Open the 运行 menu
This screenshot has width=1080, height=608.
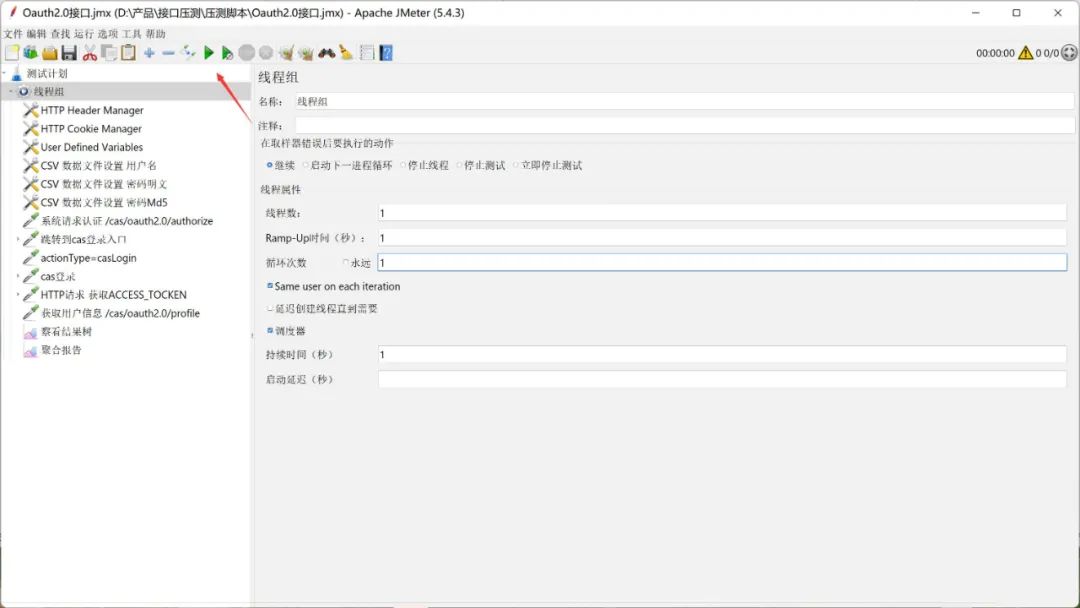click(84, 34)
